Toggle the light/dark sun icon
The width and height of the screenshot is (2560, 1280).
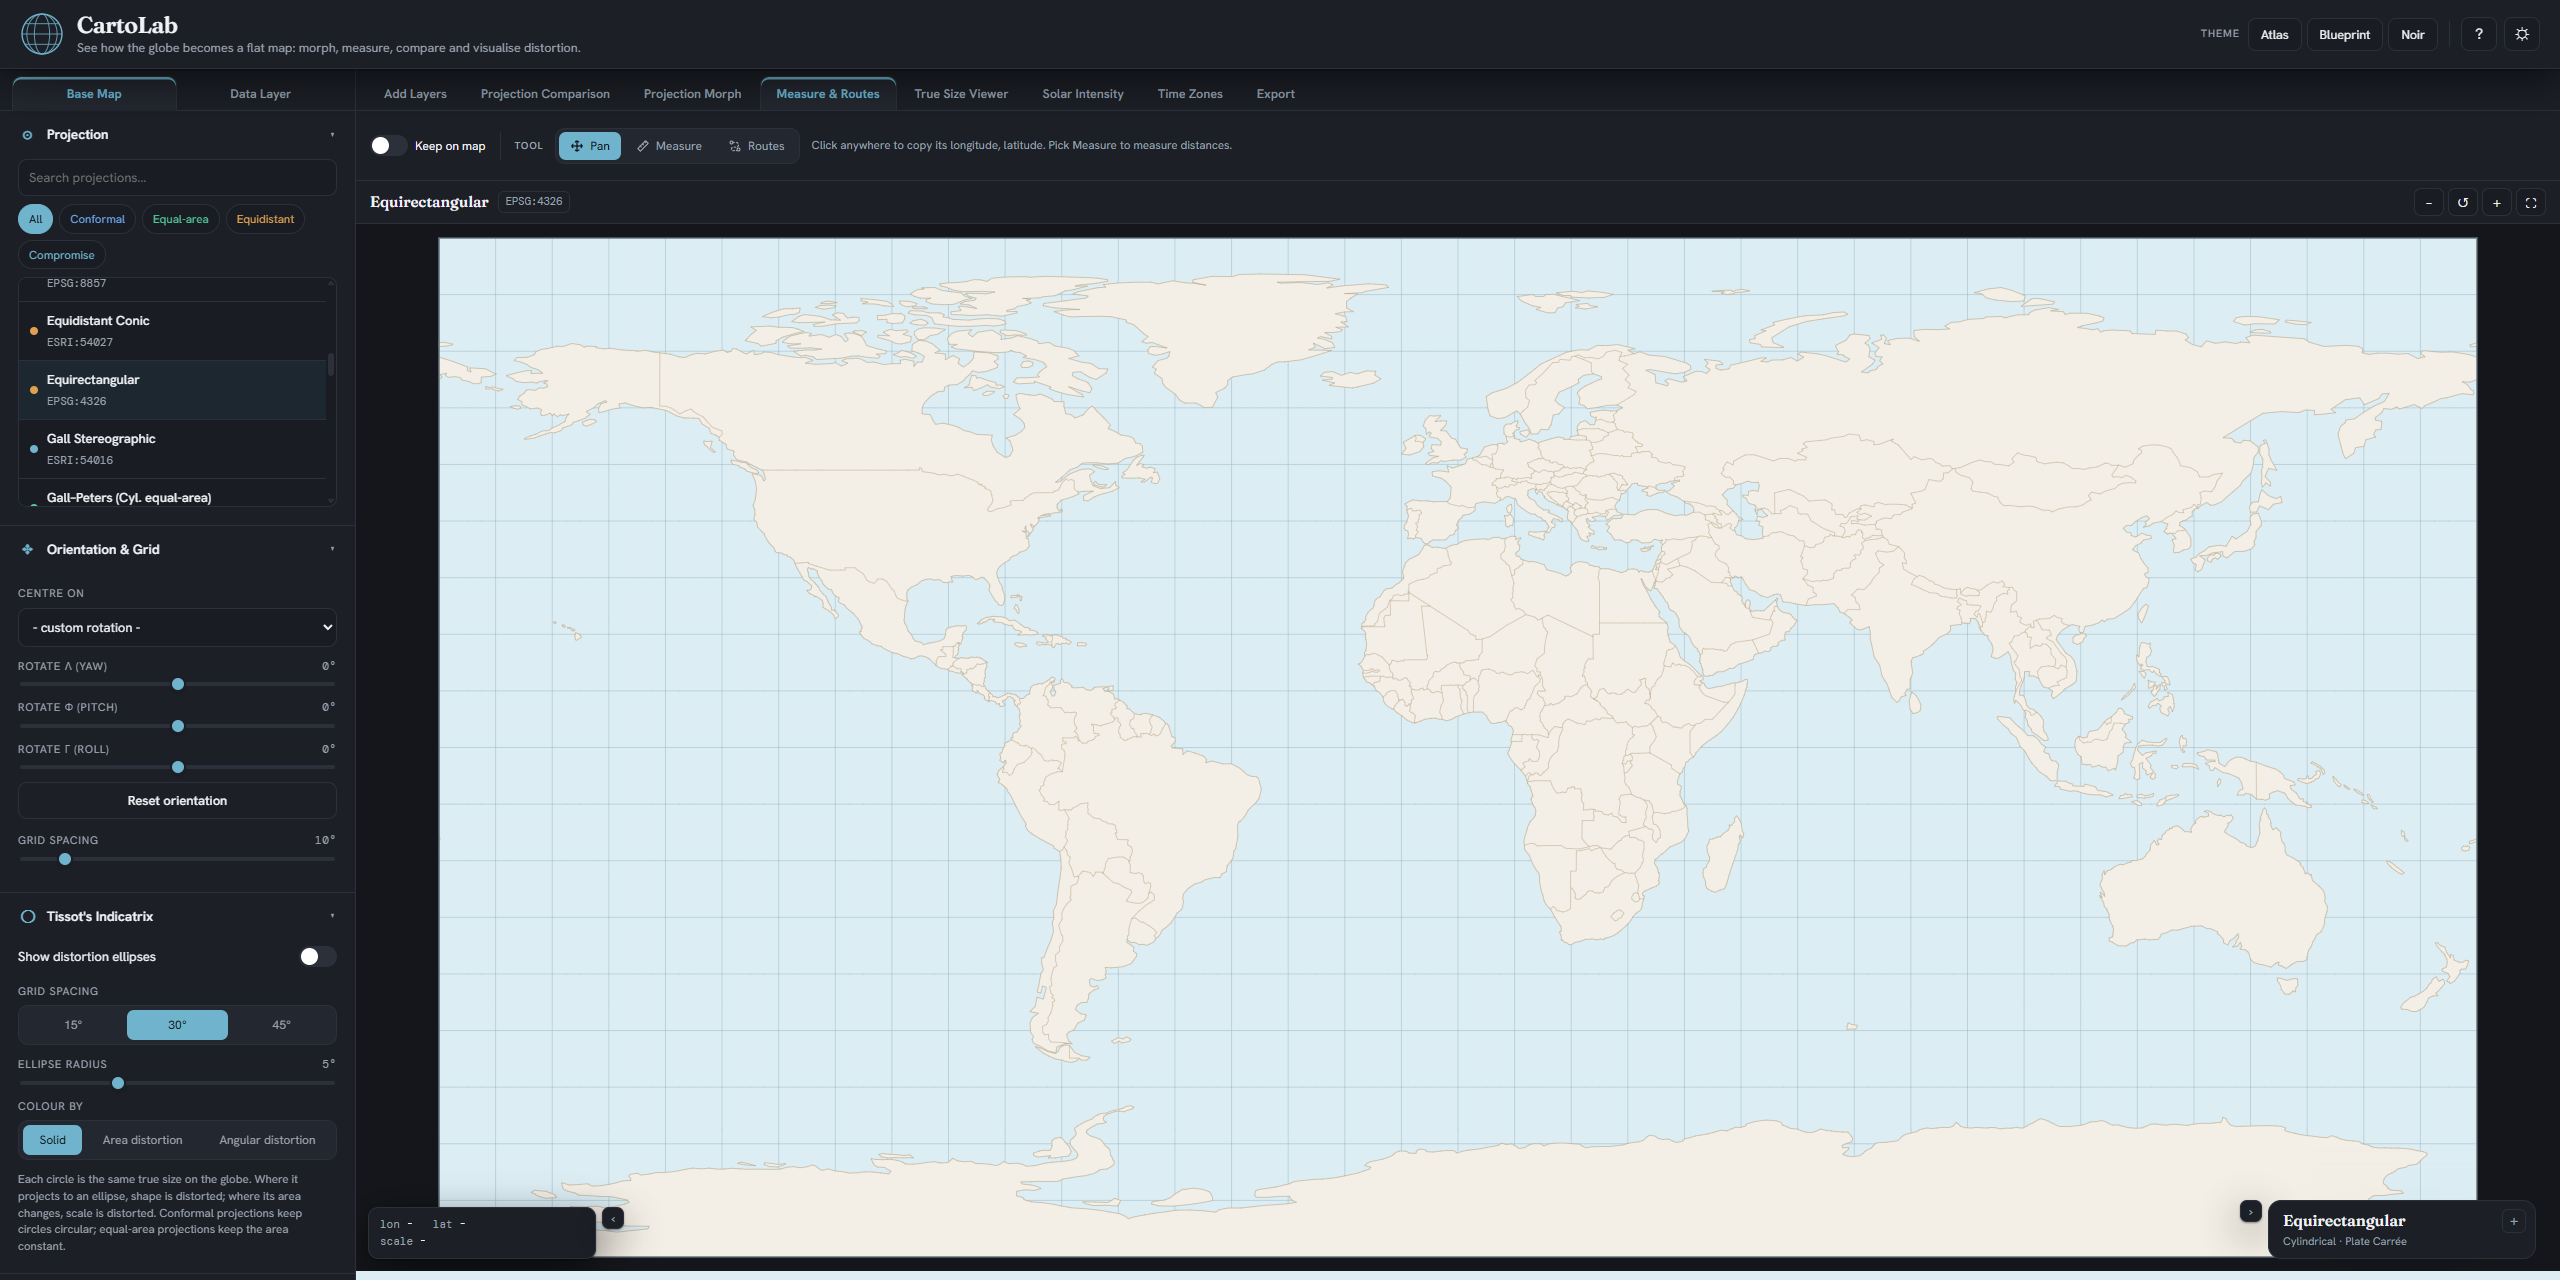2522,34
